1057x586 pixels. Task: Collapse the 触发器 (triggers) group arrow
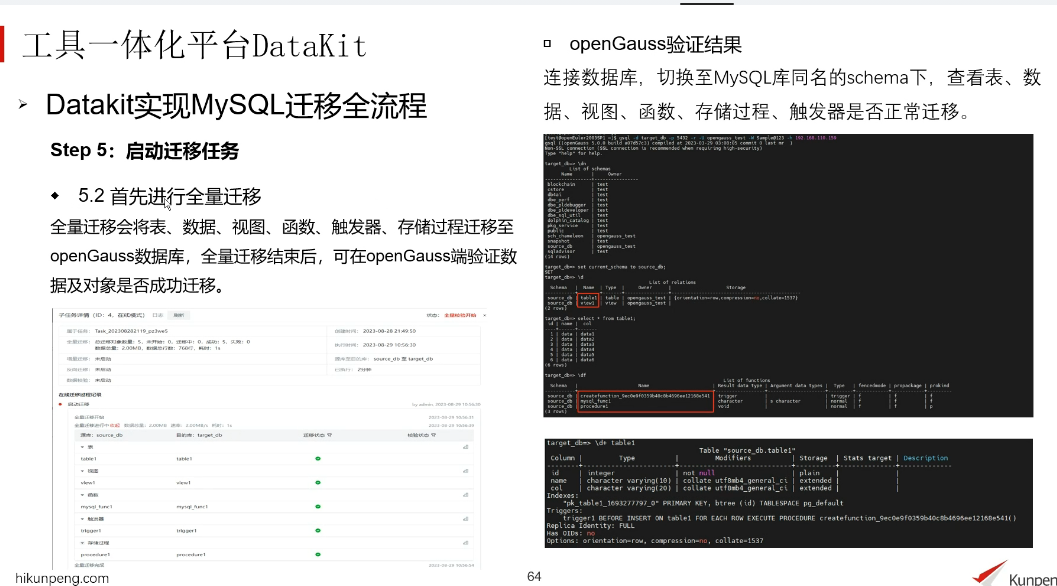click(83, 519)
